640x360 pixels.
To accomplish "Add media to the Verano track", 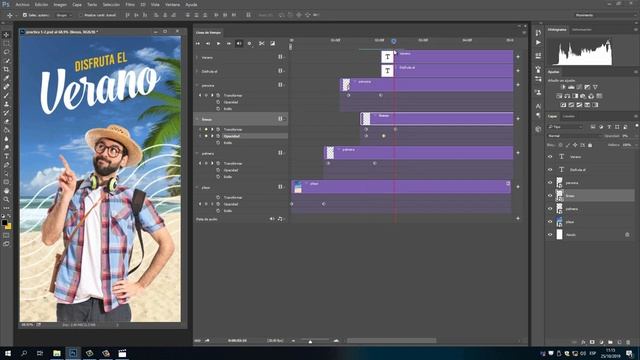I will (x=518, y=57).
